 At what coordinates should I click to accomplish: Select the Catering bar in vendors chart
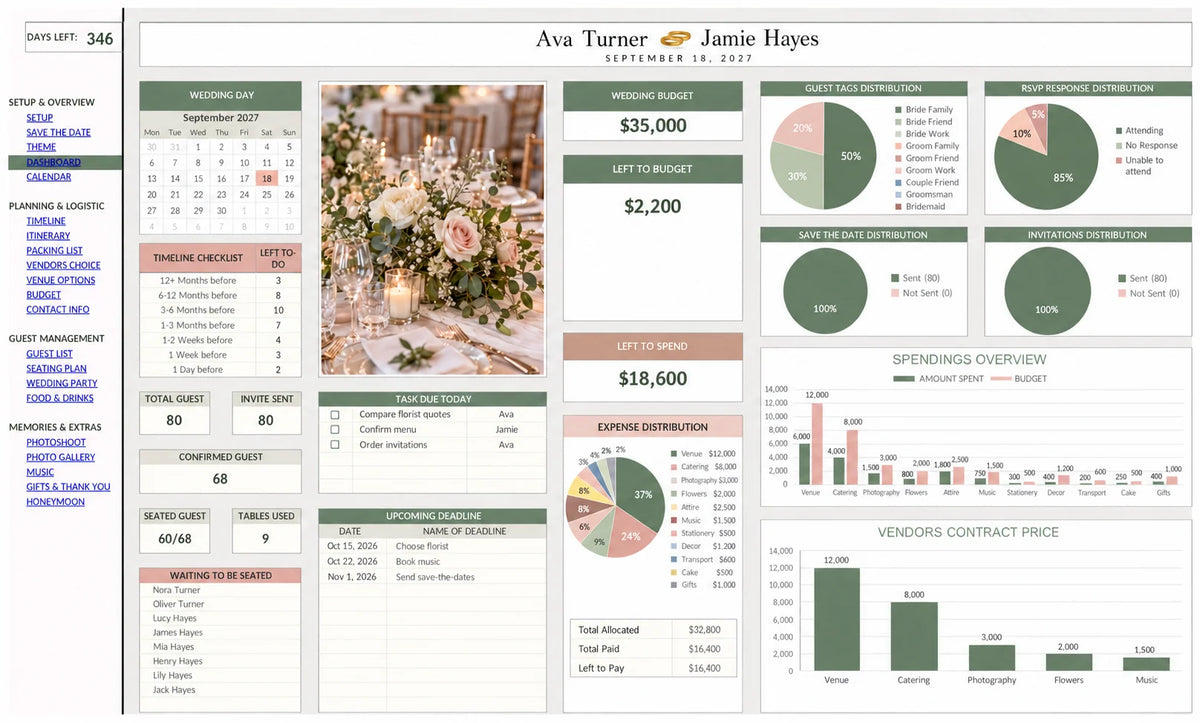pos(914,636)
